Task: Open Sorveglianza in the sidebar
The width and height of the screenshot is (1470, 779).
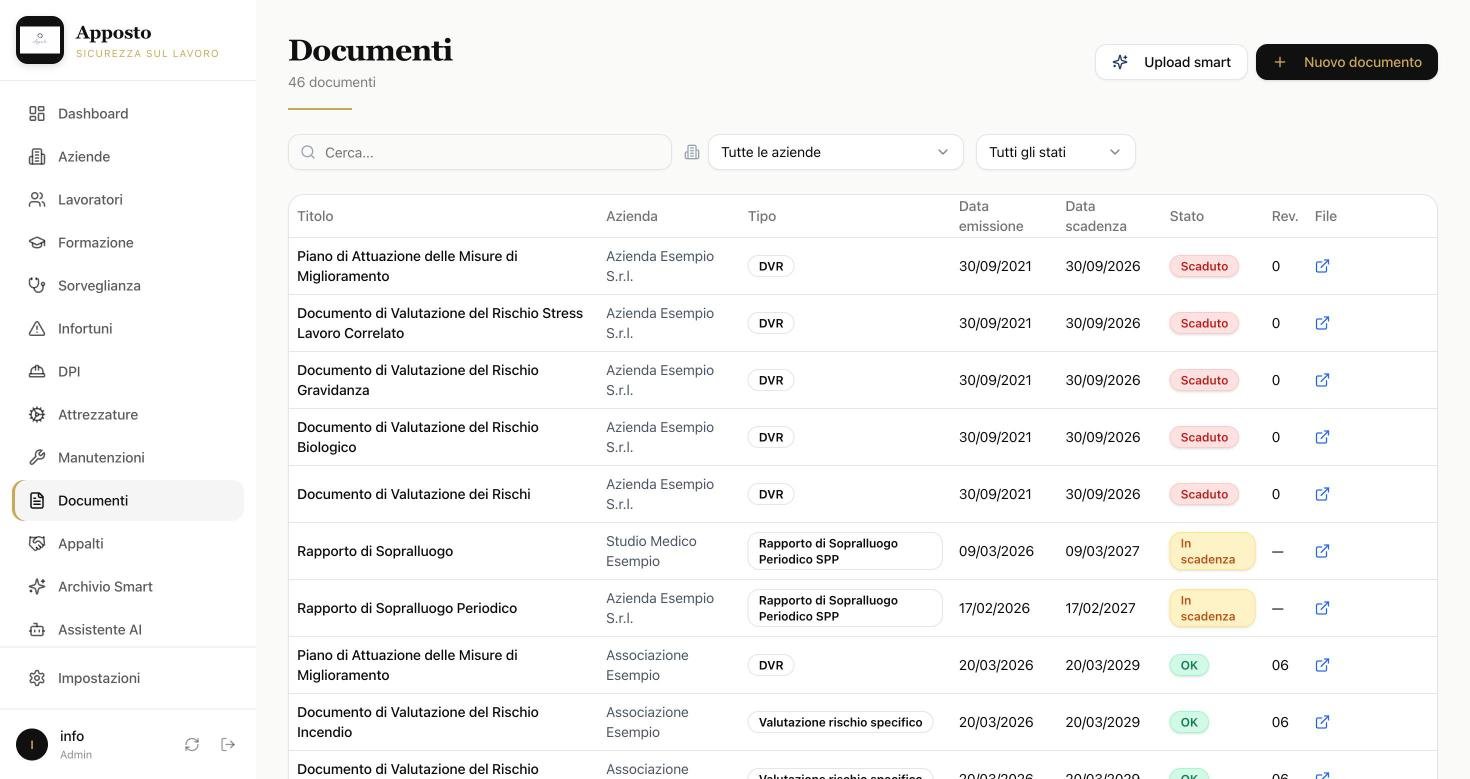Action: click(x=128, y=286)
